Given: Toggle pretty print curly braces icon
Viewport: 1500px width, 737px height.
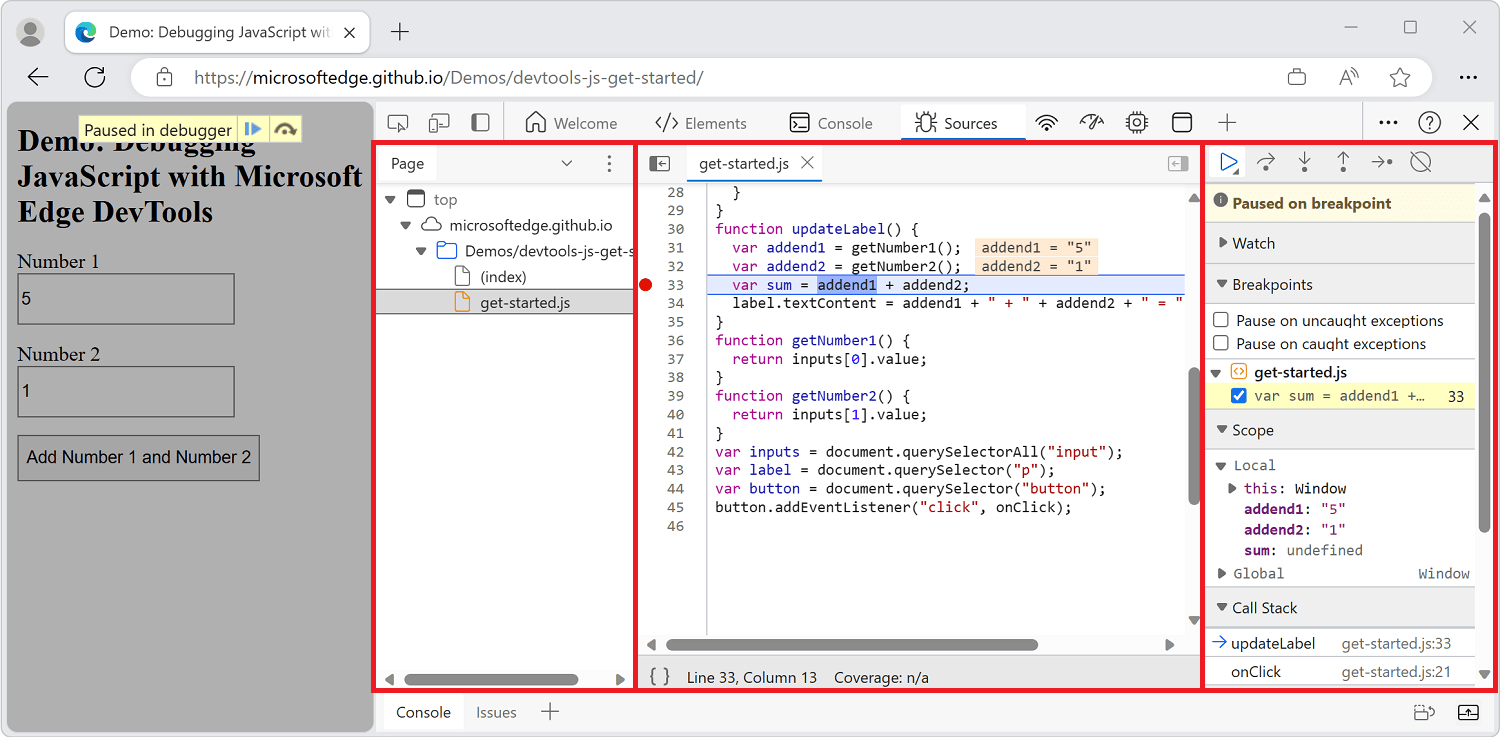Looking at the screenshot, I should pos(659,677).
